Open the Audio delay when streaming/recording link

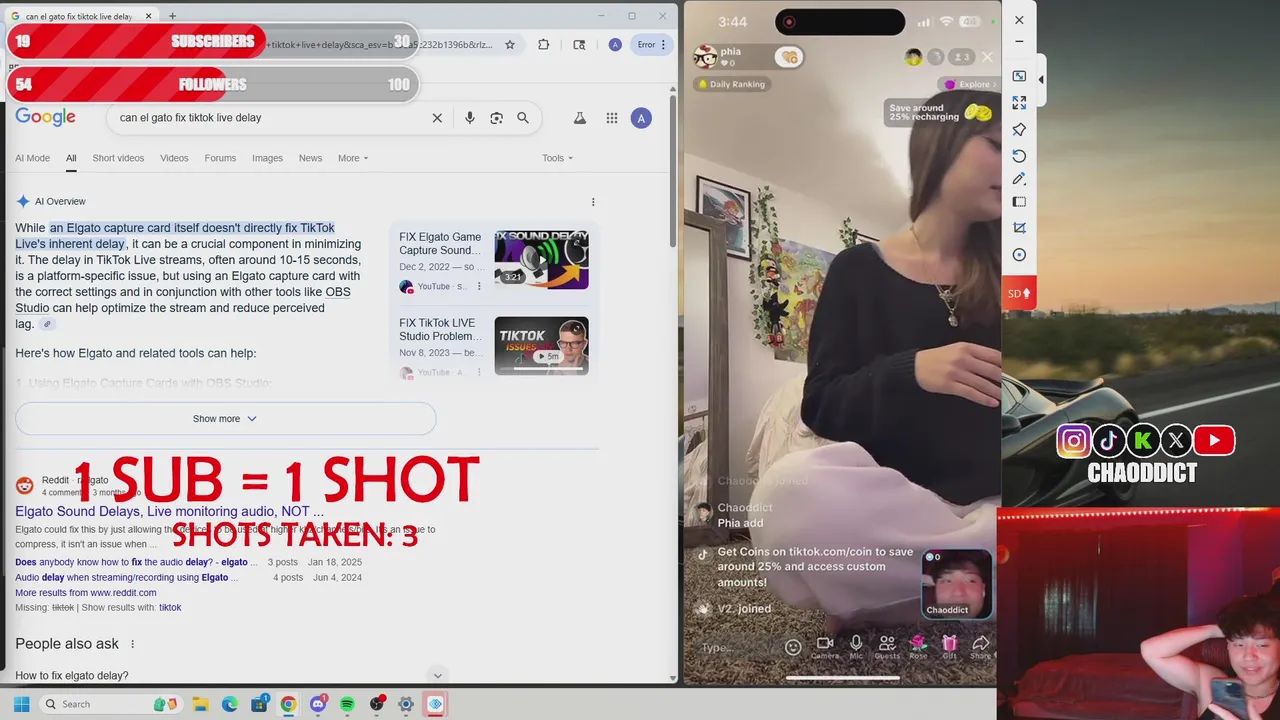click(x=126, y=578)
